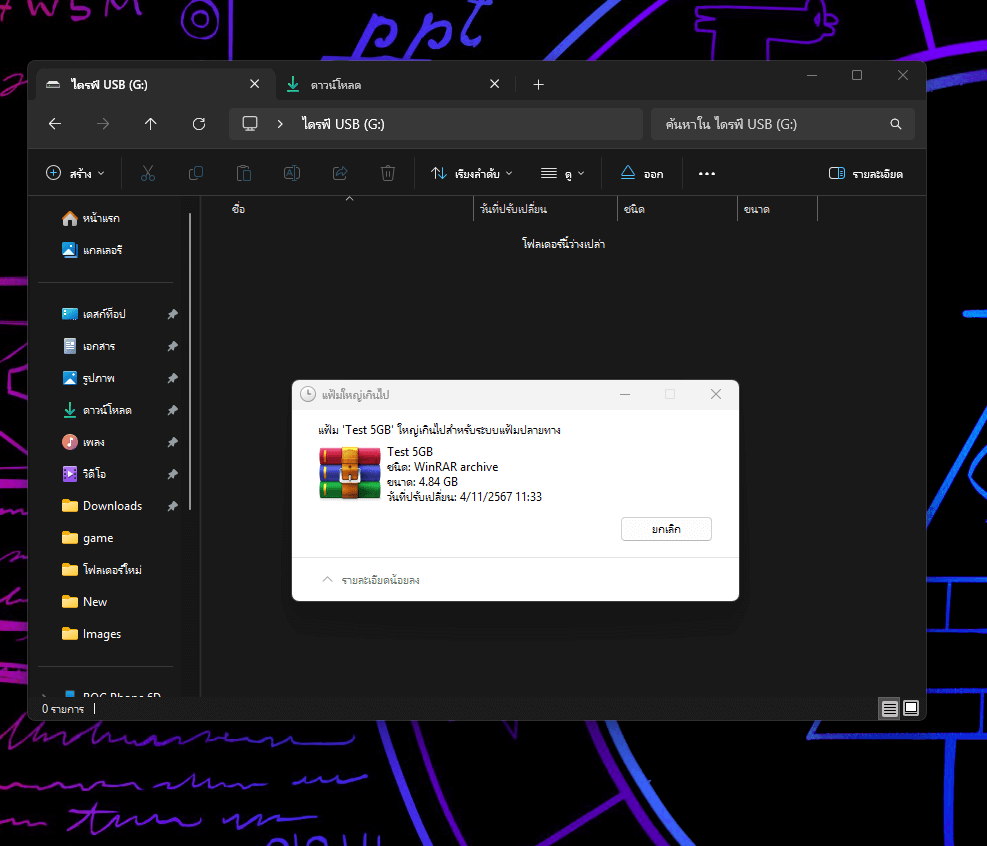Screen dimensions: 987x846
Task: Close the ดาวน์โหลด tab
Action: [495, 84]
